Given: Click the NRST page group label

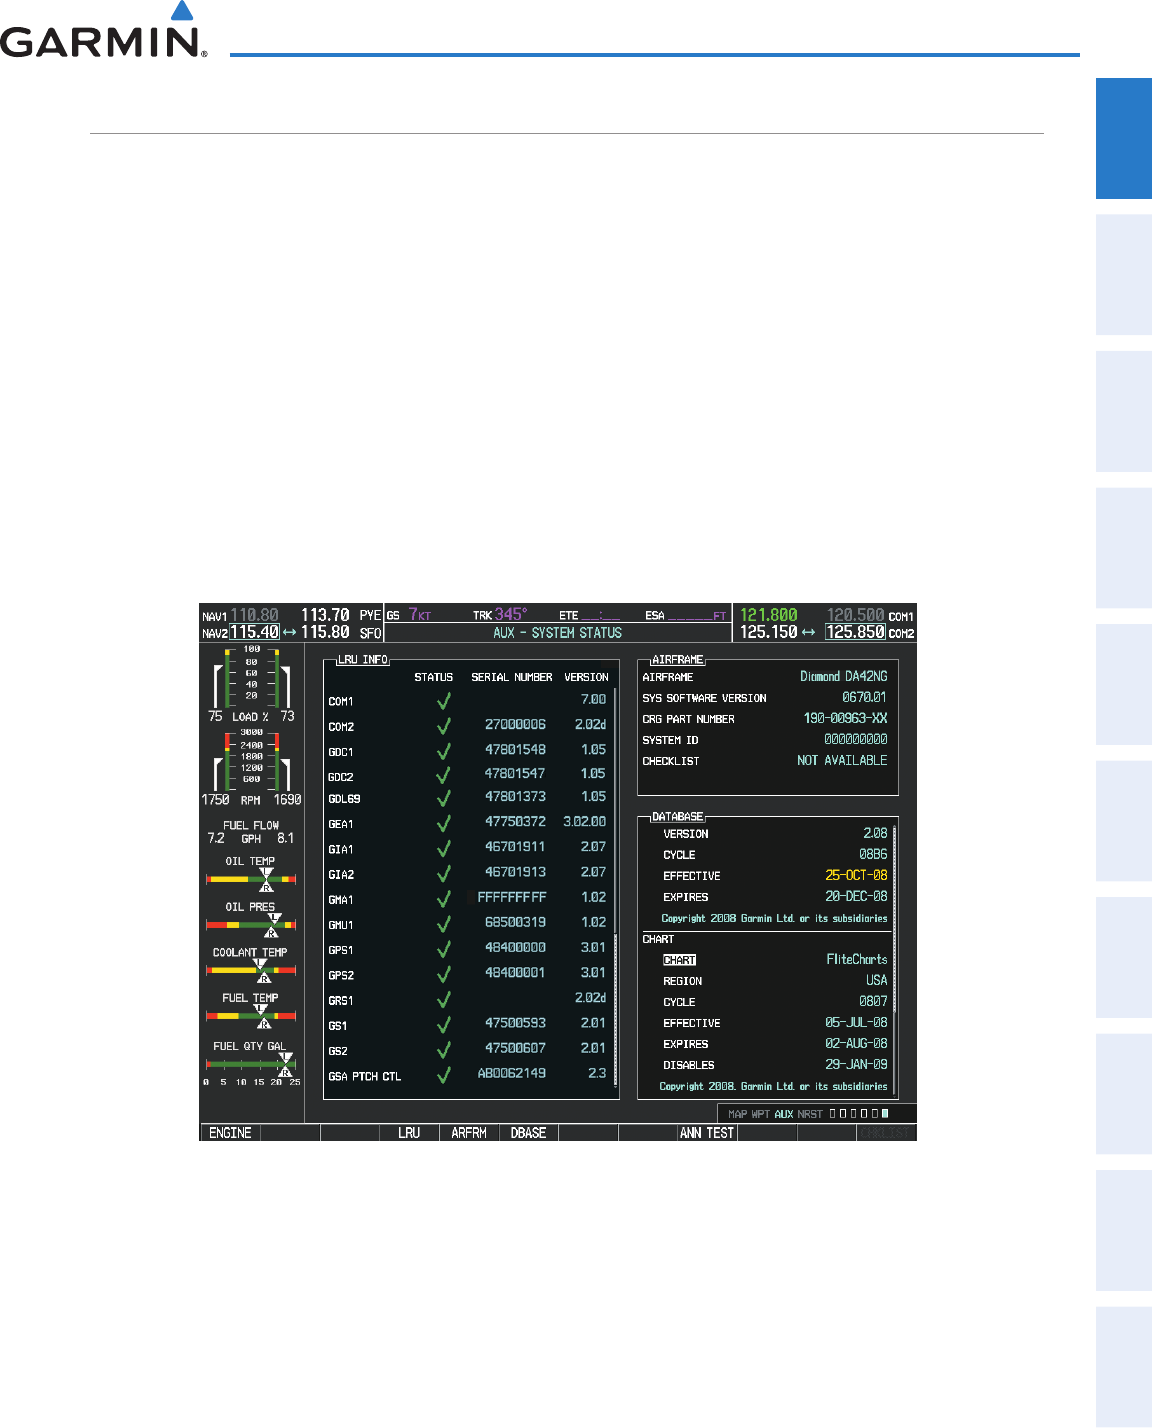Looking at the screenshot, I should (810, 1114).
